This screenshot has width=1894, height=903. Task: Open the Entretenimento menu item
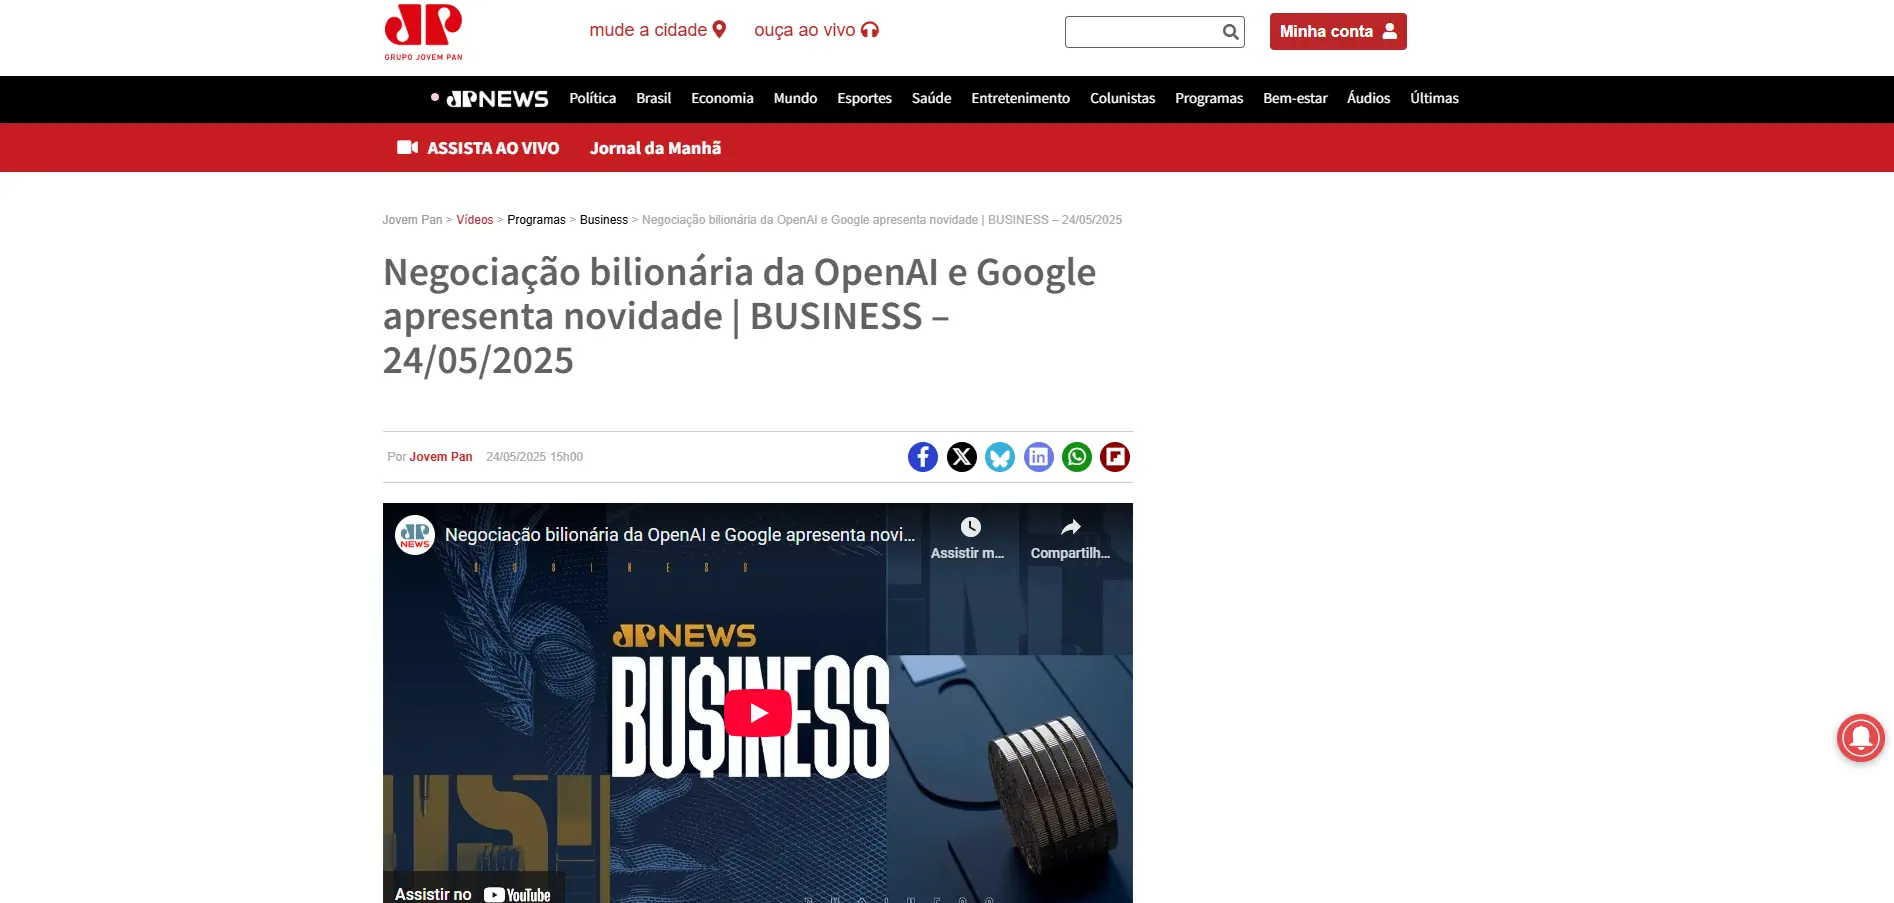pyautogui.click(x=1020, y=98)
